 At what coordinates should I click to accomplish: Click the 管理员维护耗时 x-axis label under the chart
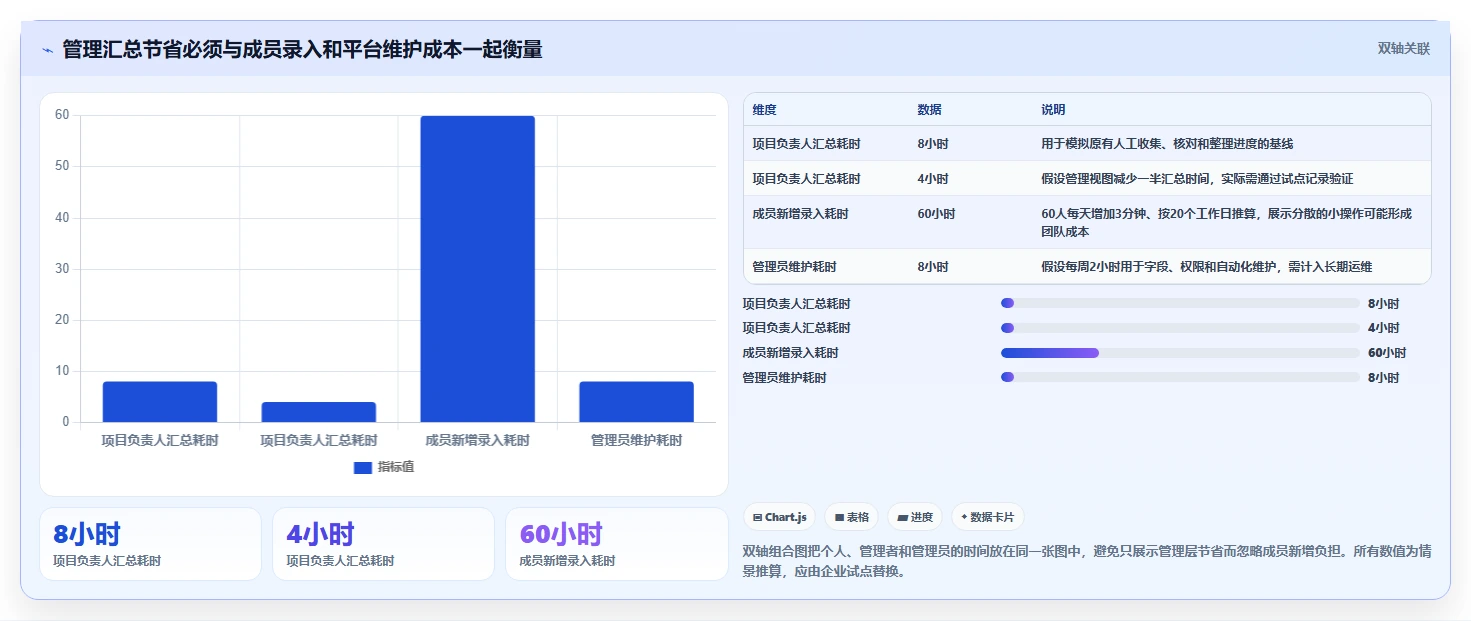[x=636, y=440]
